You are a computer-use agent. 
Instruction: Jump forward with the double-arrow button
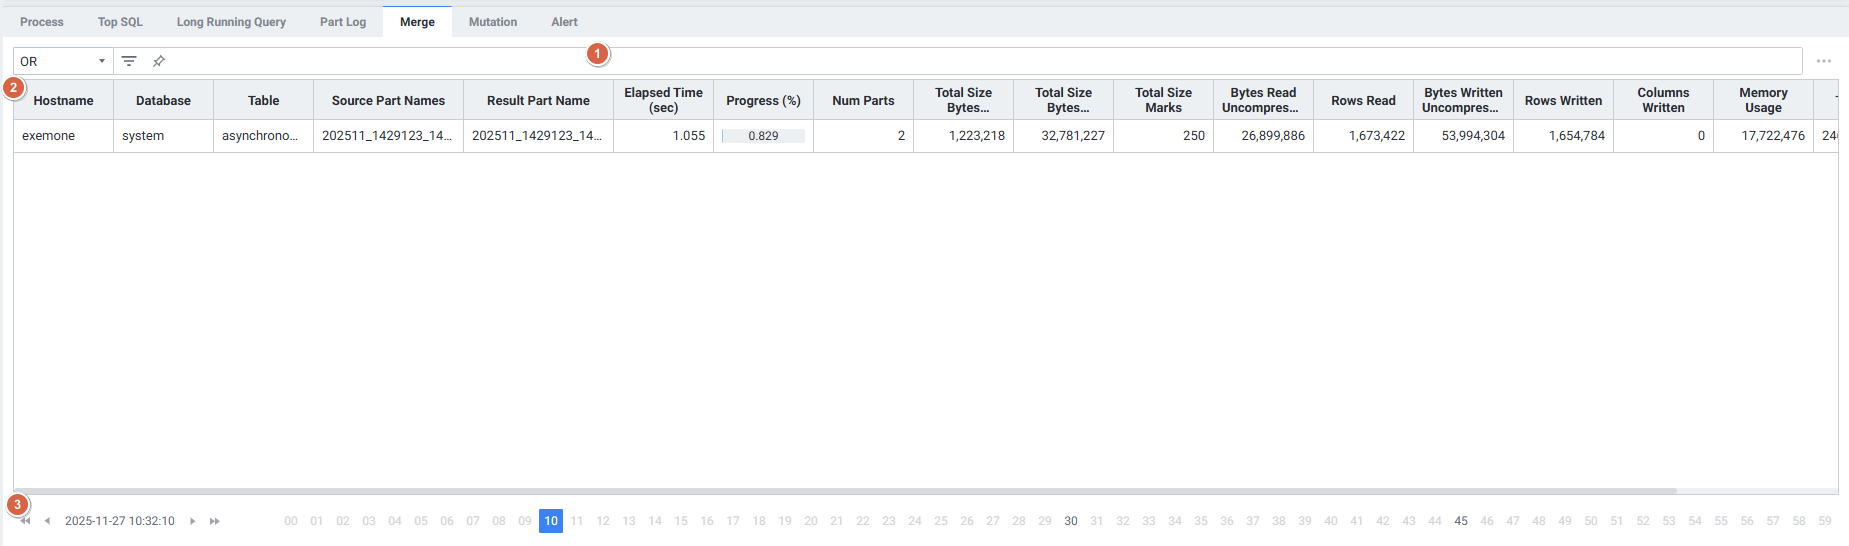pyautogui.click(x=215, y=521)
